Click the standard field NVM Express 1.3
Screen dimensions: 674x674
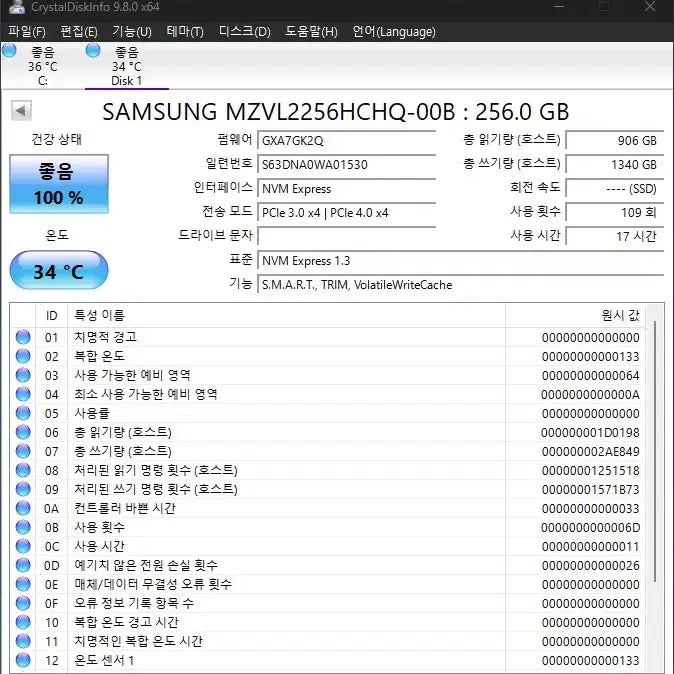tap(461, 260)
